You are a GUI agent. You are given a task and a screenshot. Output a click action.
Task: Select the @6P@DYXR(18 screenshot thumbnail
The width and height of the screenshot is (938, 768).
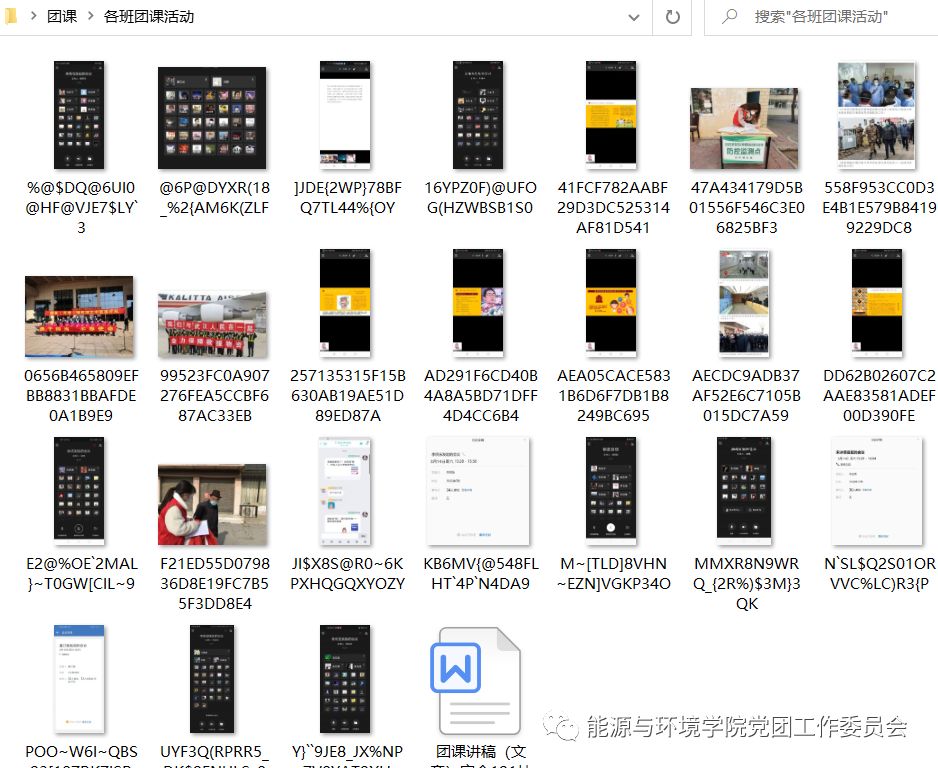click(x=212, y=118)
